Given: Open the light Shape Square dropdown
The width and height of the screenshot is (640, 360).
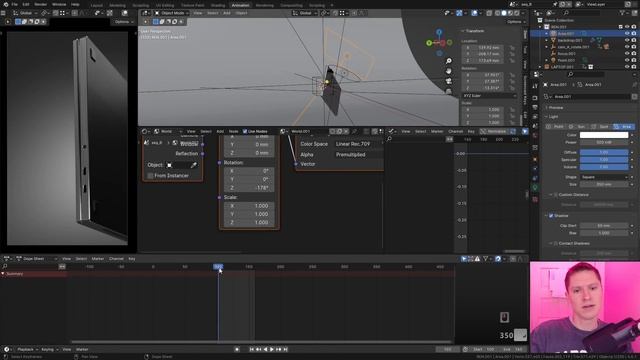Looking at the screenshot, I should pos(604,177).
